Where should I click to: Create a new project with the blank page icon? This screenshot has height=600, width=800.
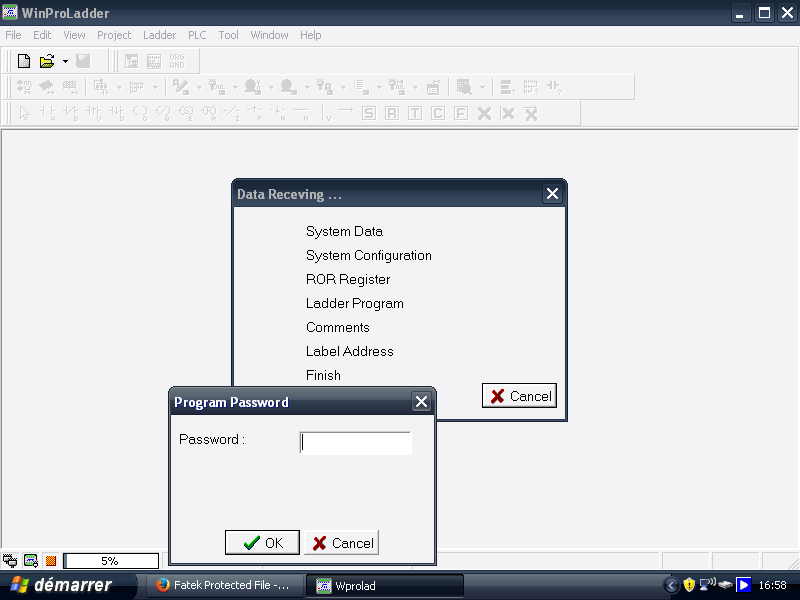coord(24,61)
